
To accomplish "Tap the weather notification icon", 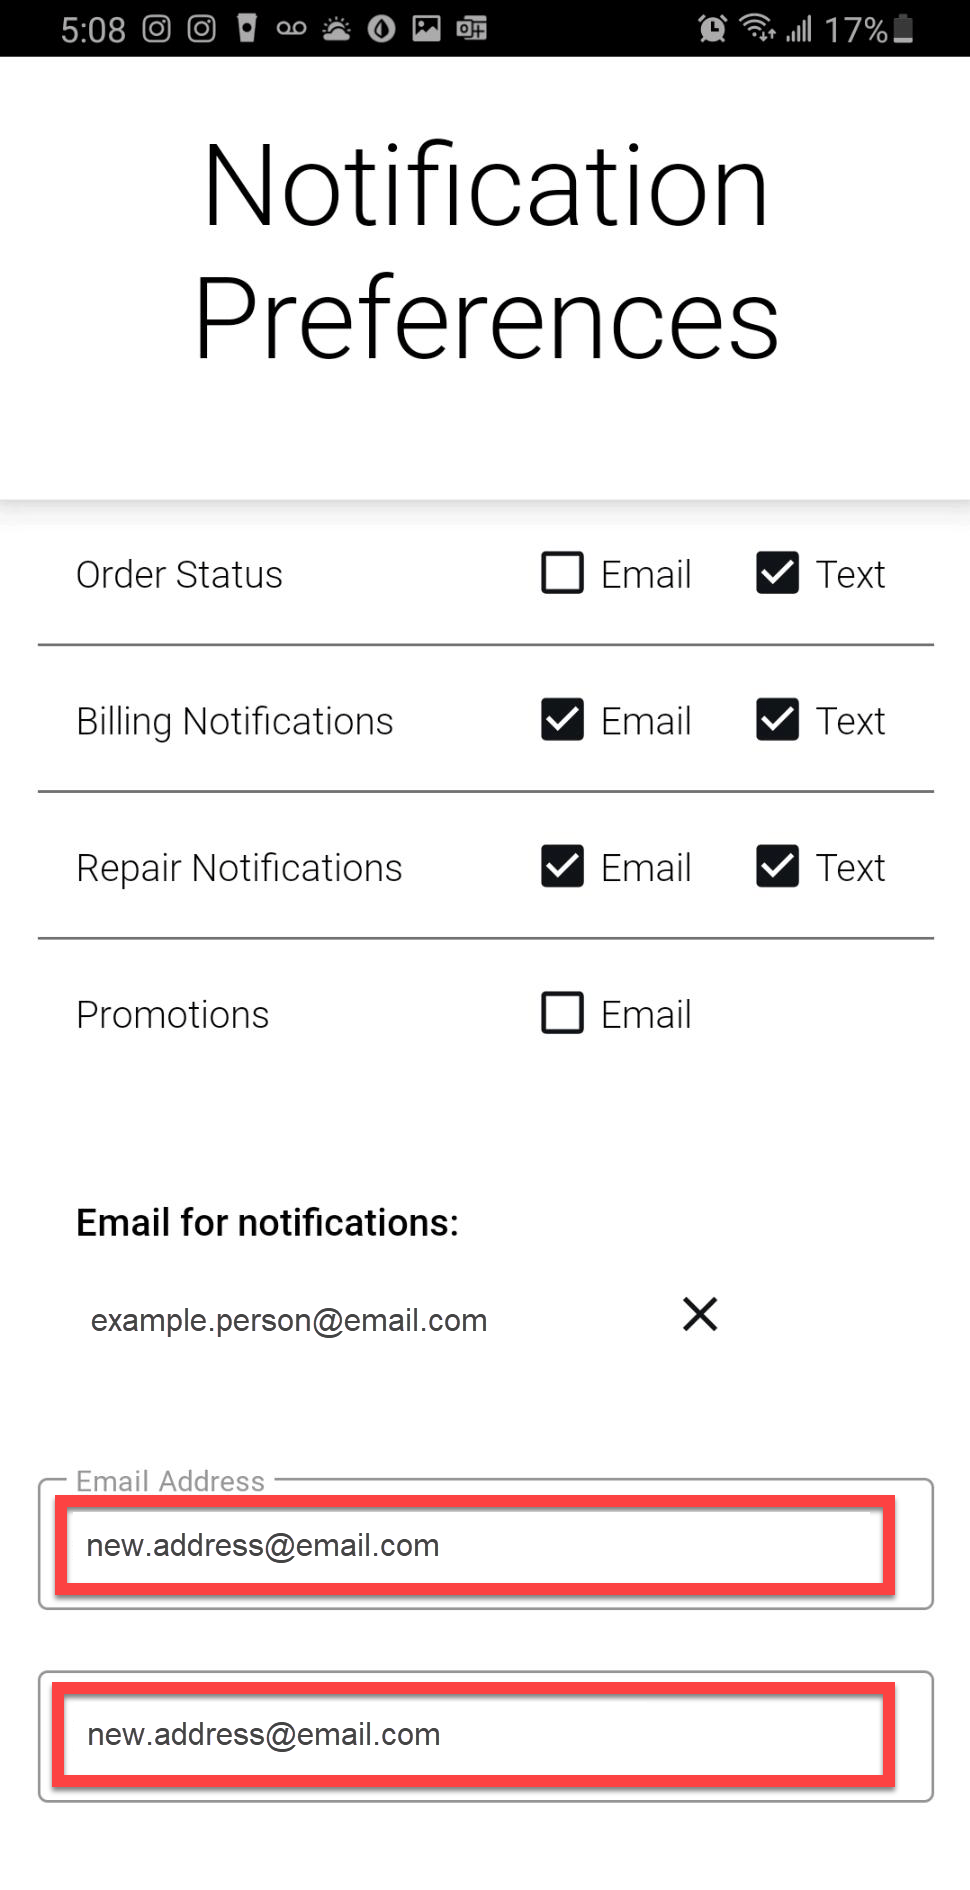I will pyautogui.click(x=337, y=28).
